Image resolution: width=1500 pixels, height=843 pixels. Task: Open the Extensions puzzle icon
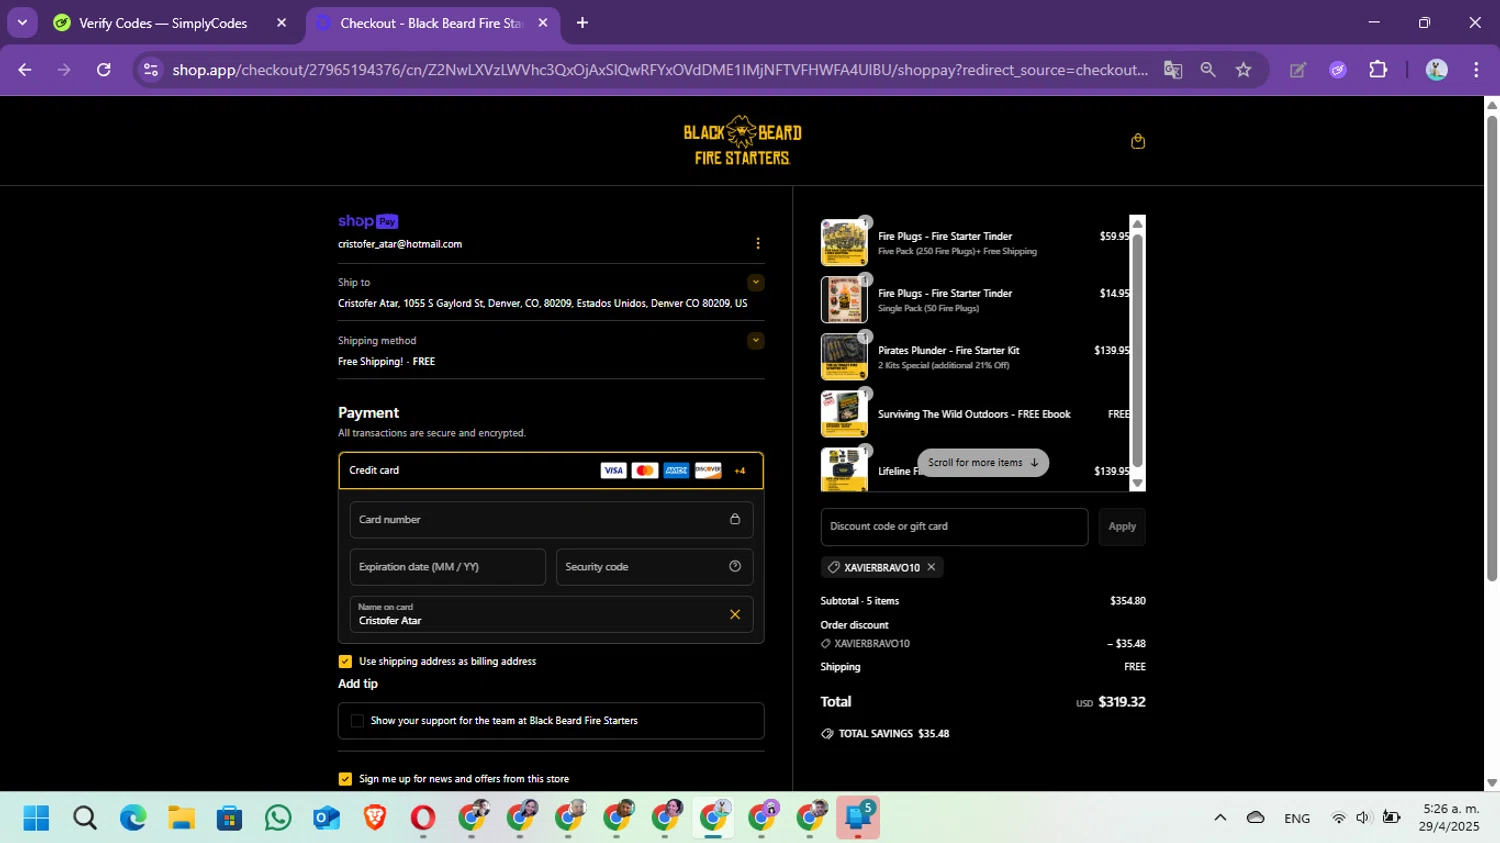pos(1378,70)
